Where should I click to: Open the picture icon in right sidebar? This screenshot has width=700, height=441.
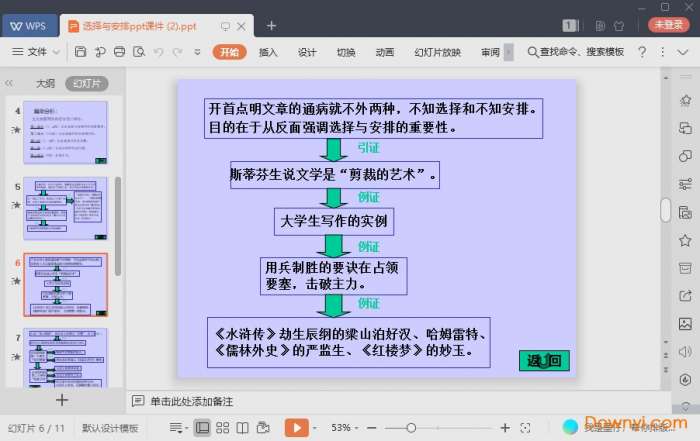pos(685,324)
